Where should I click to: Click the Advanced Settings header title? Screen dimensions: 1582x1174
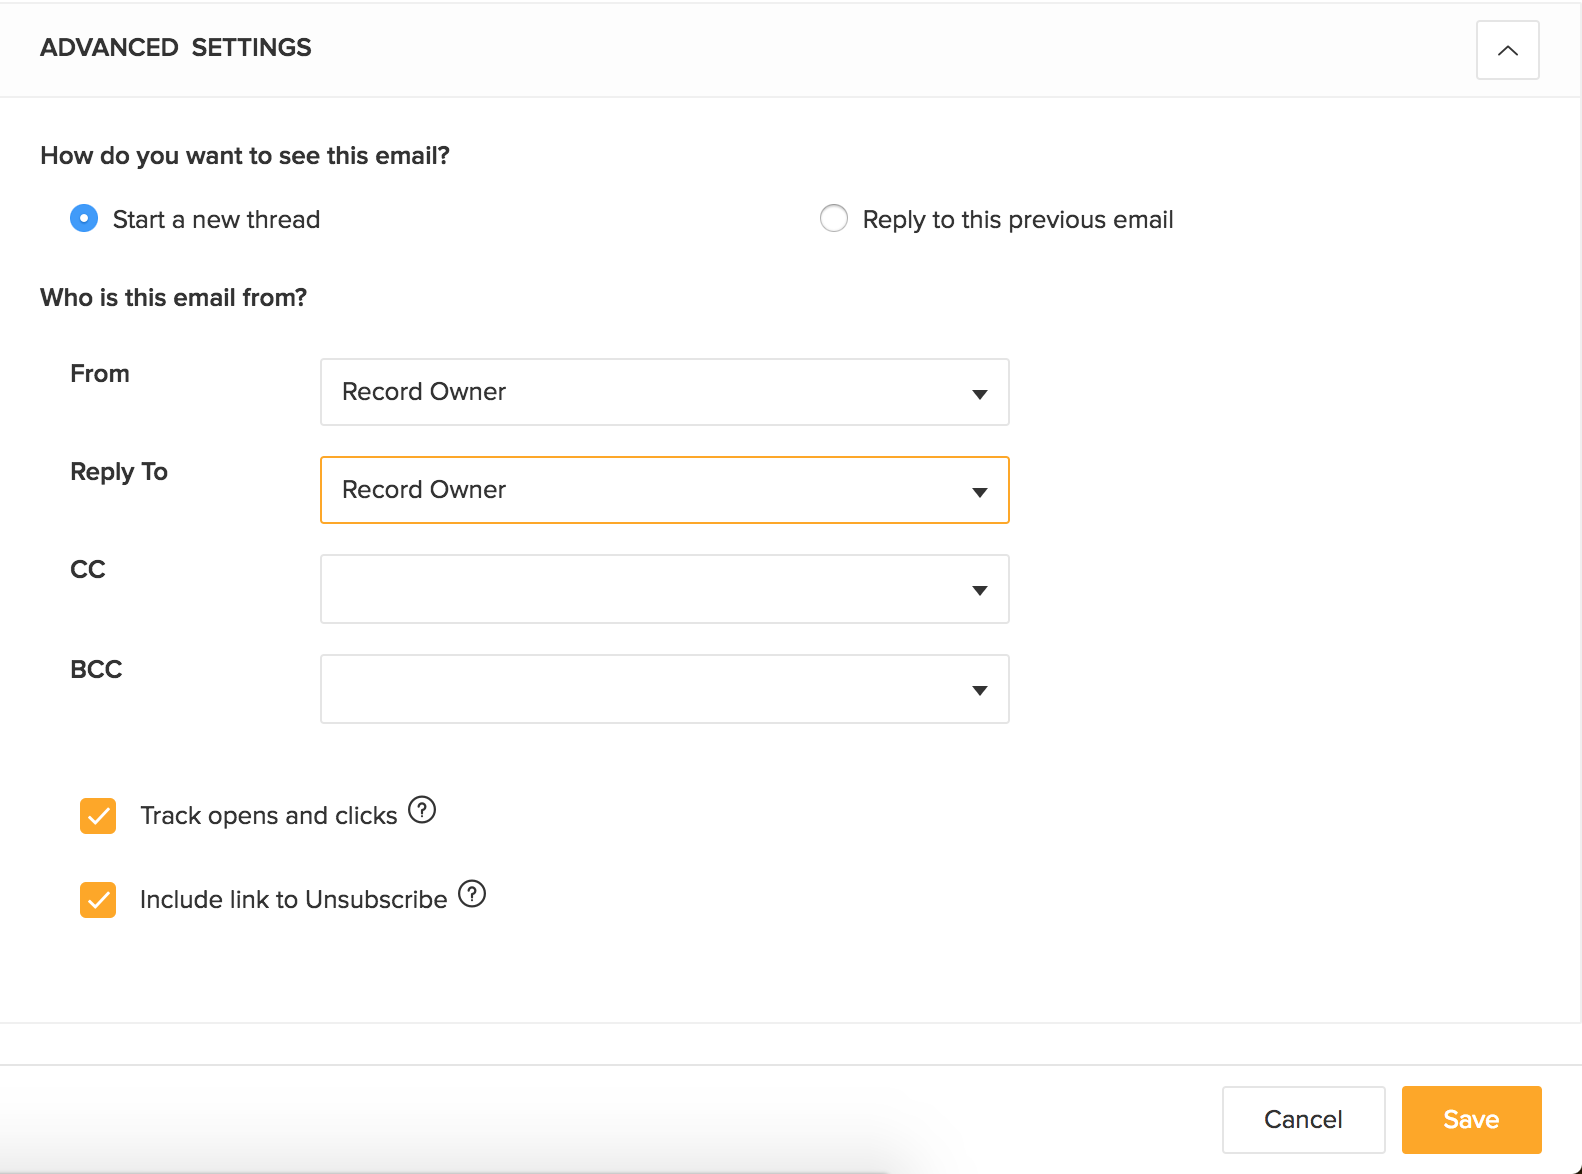176,48
